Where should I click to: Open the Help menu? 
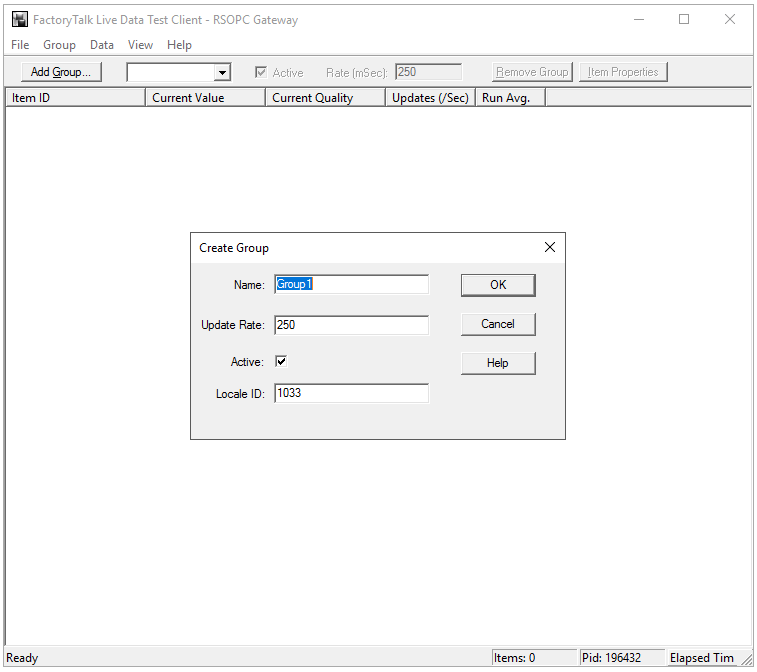(180, 45)
